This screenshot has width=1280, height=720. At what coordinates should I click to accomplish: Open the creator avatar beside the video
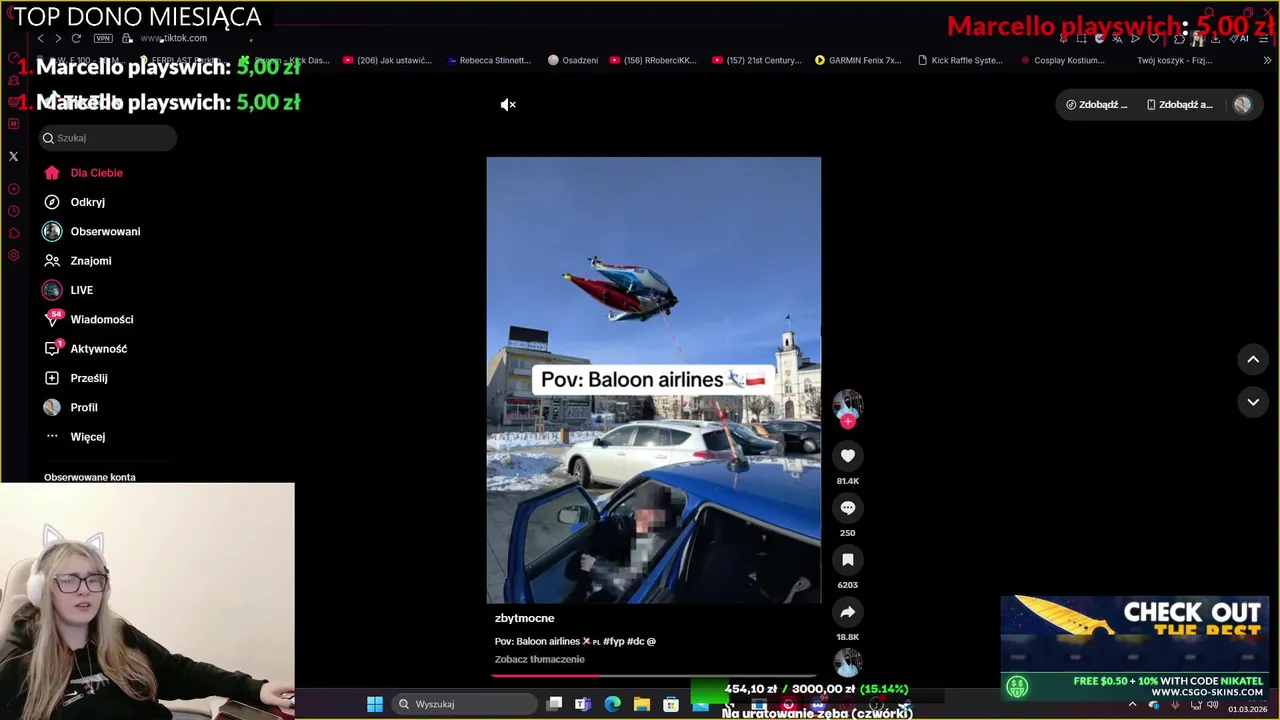pyautogui.click(x=847, y=403)
